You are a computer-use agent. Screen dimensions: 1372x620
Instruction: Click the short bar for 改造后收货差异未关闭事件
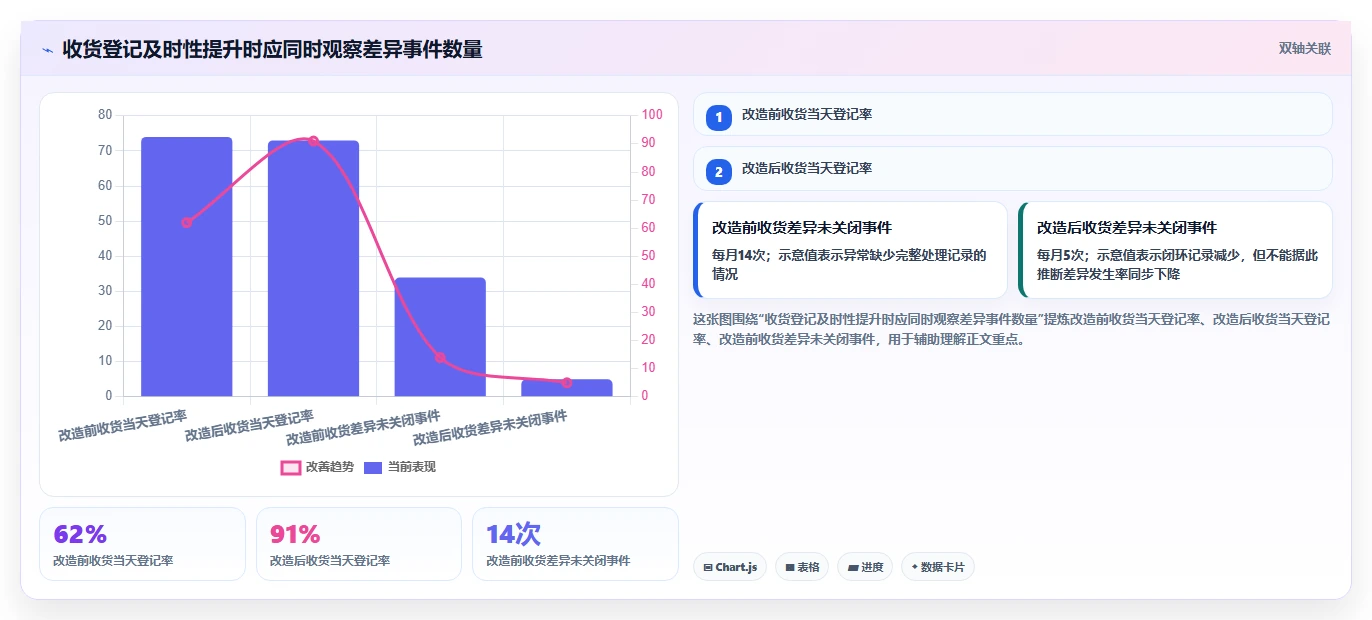click(567, 388)
